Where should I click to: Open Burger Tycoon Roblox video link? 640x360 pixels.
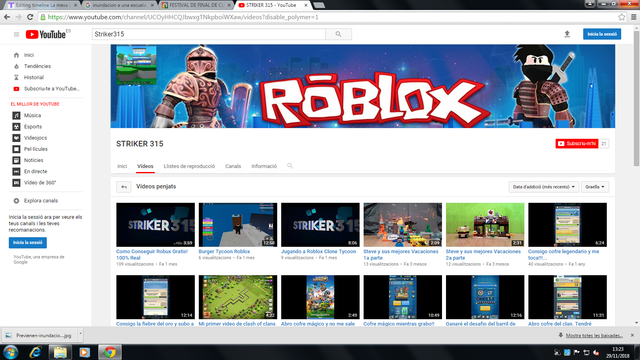point(224,252)
